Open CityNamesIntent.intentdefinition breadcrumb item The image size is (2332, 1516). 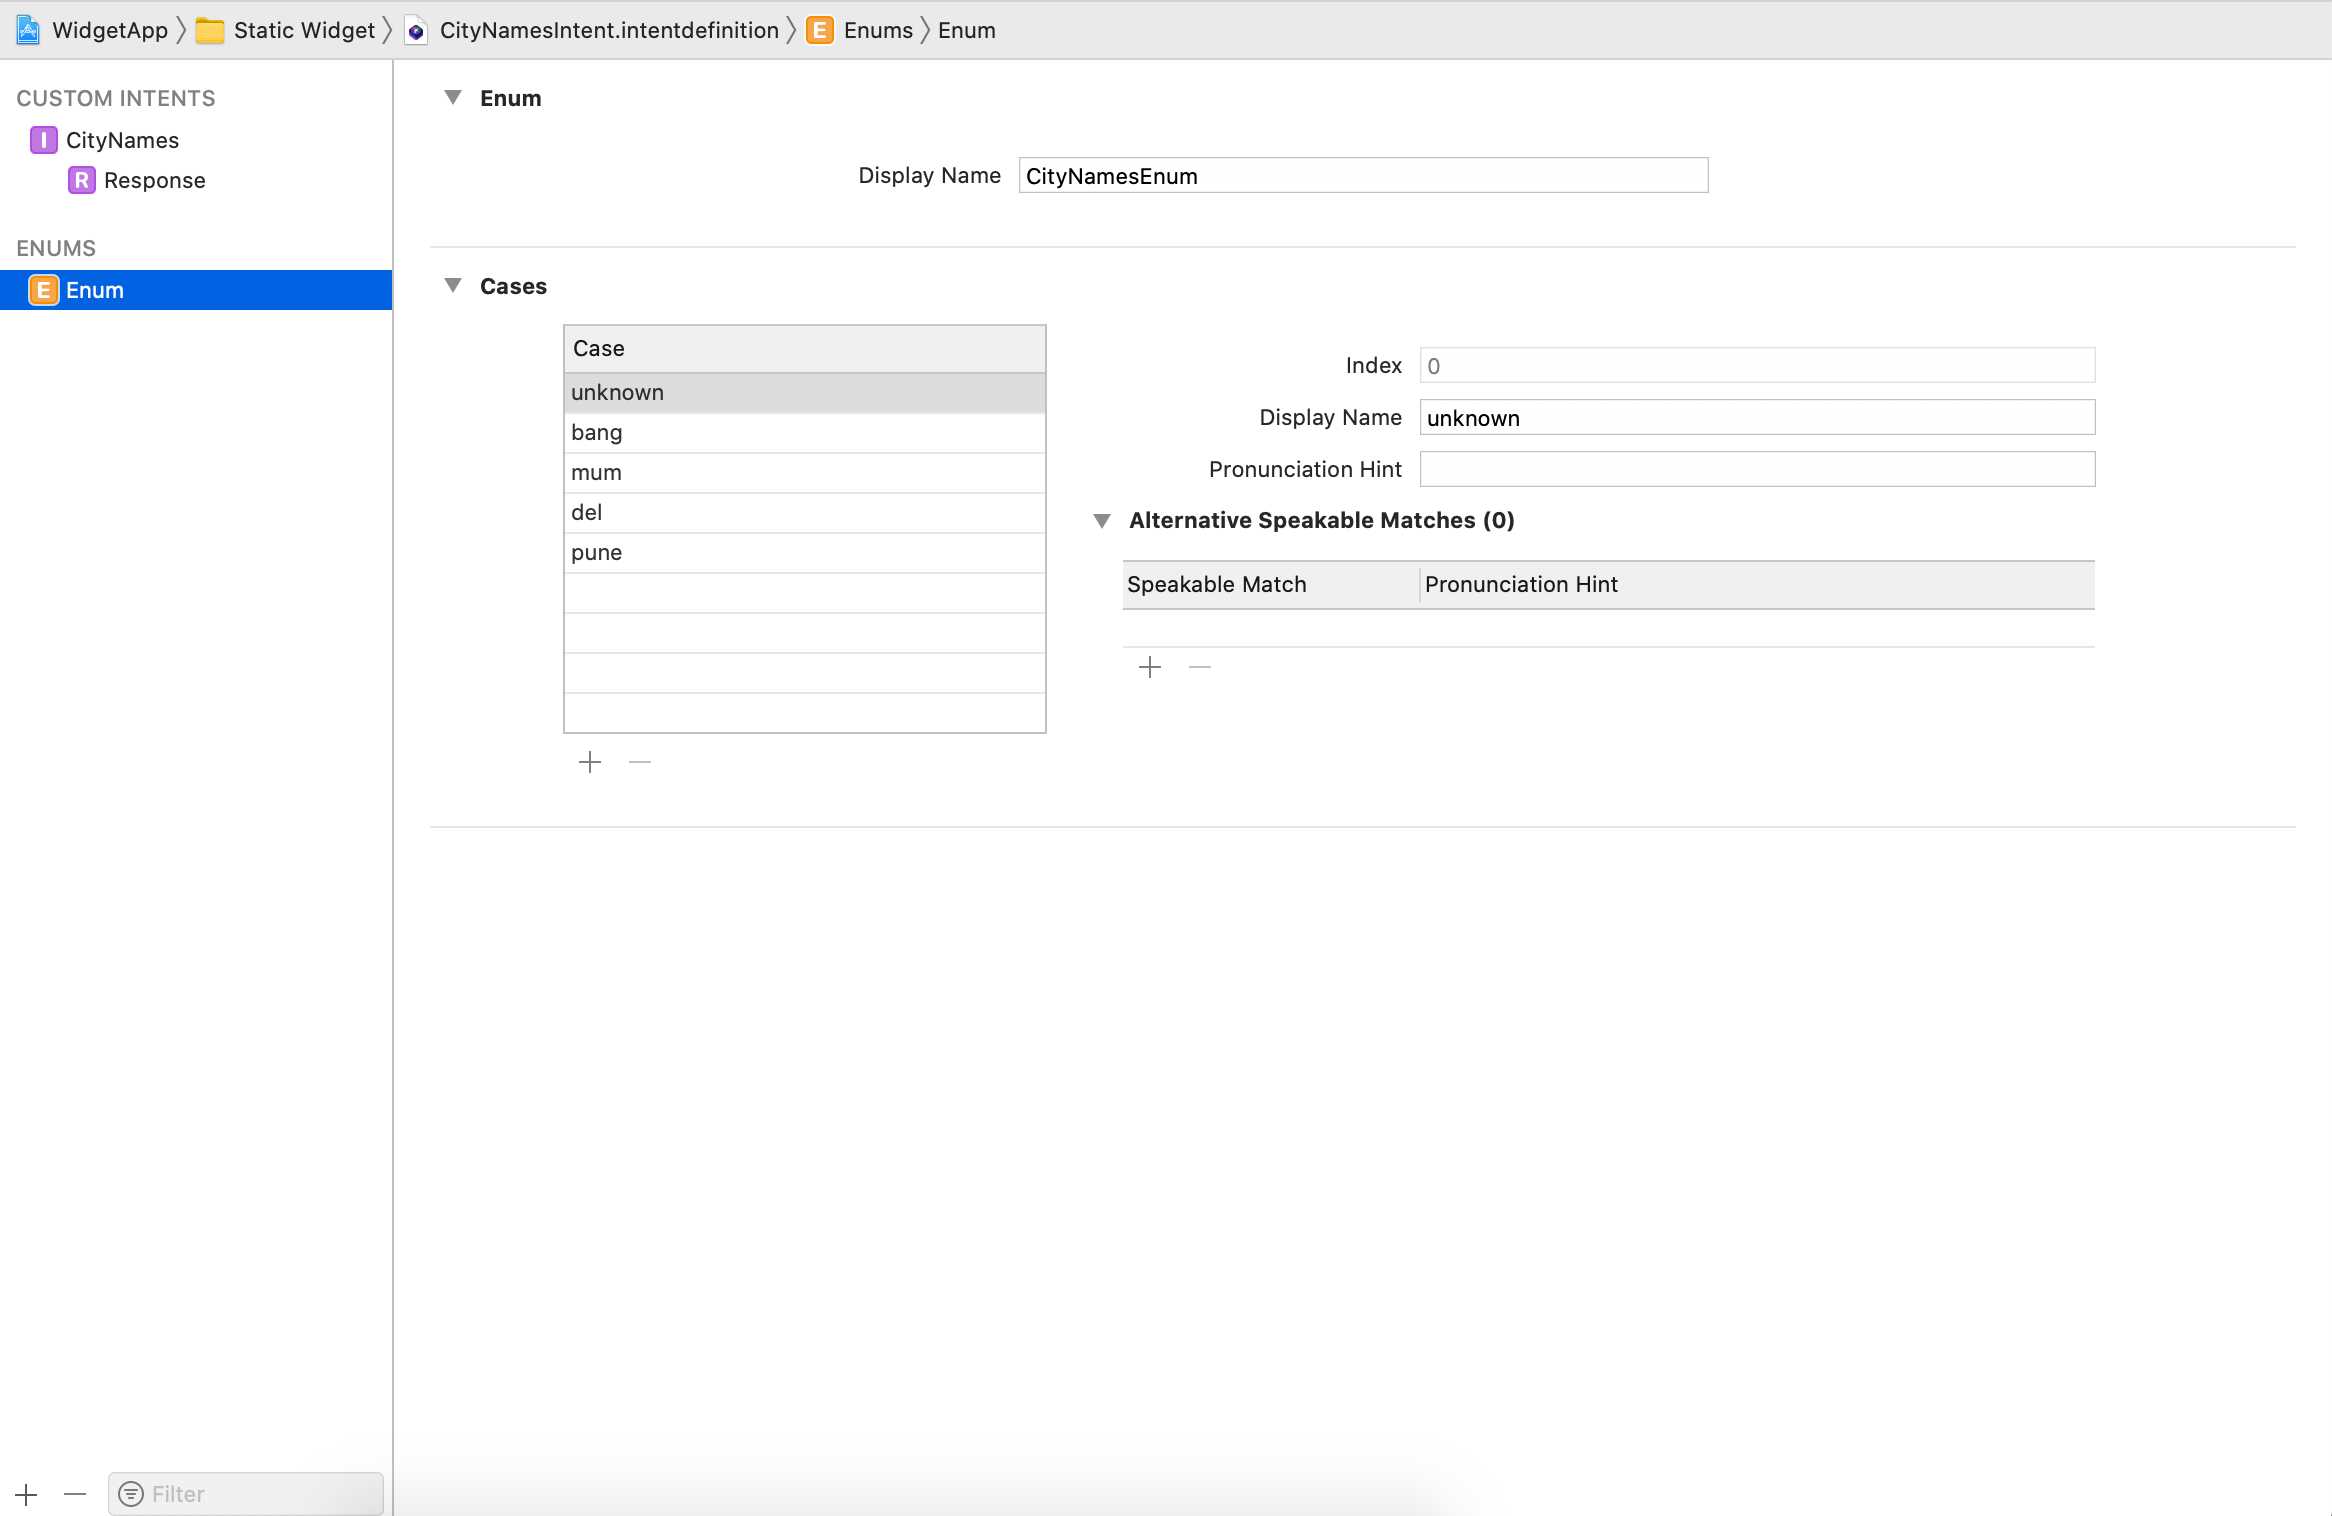(x=609, y=30)
